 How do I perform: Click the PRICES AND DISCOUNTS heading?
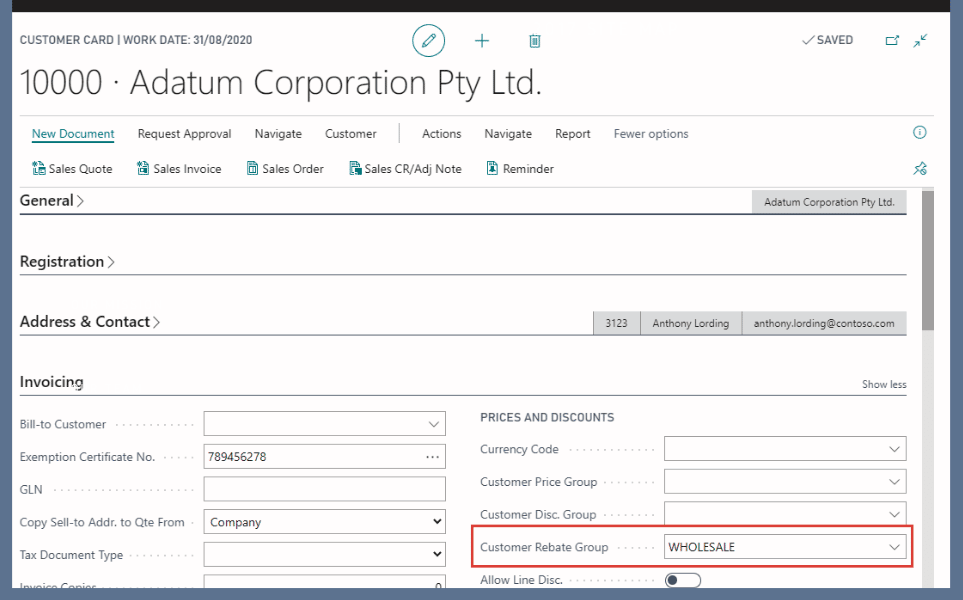pyautogui.click(x=547, y=418)
